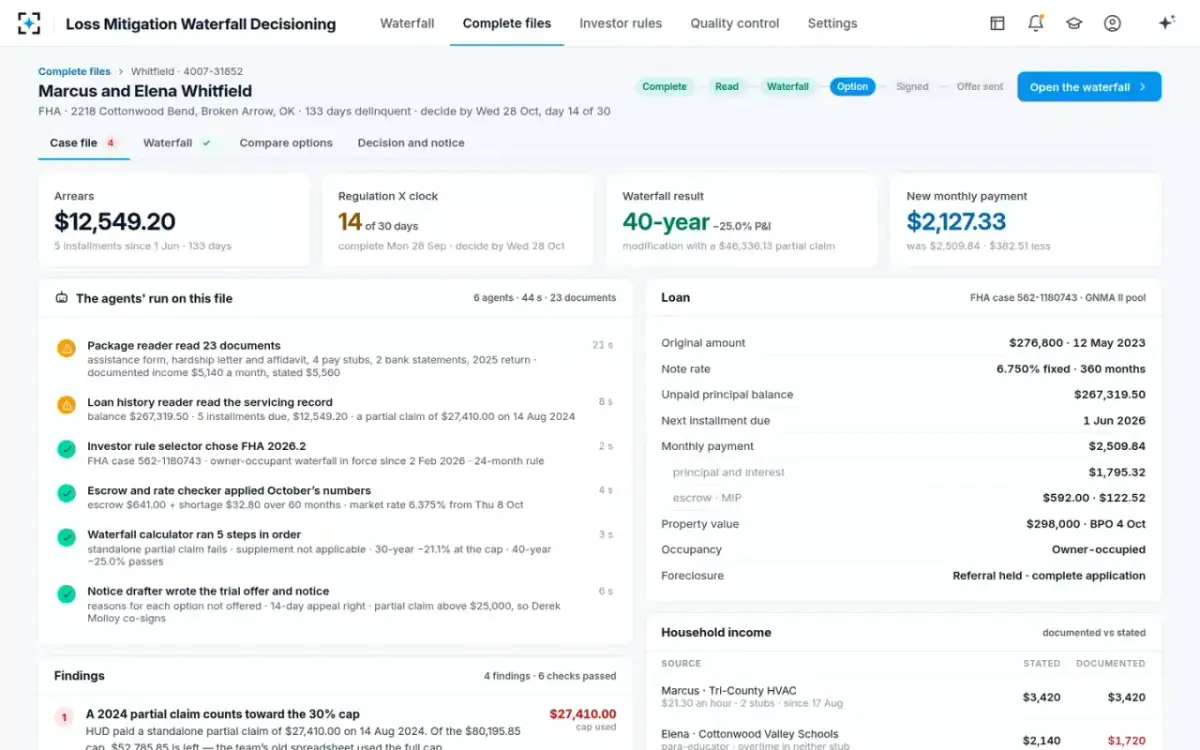Open the layout panel icon
This screenshot has width=1200, height=750.
(997, 23)
